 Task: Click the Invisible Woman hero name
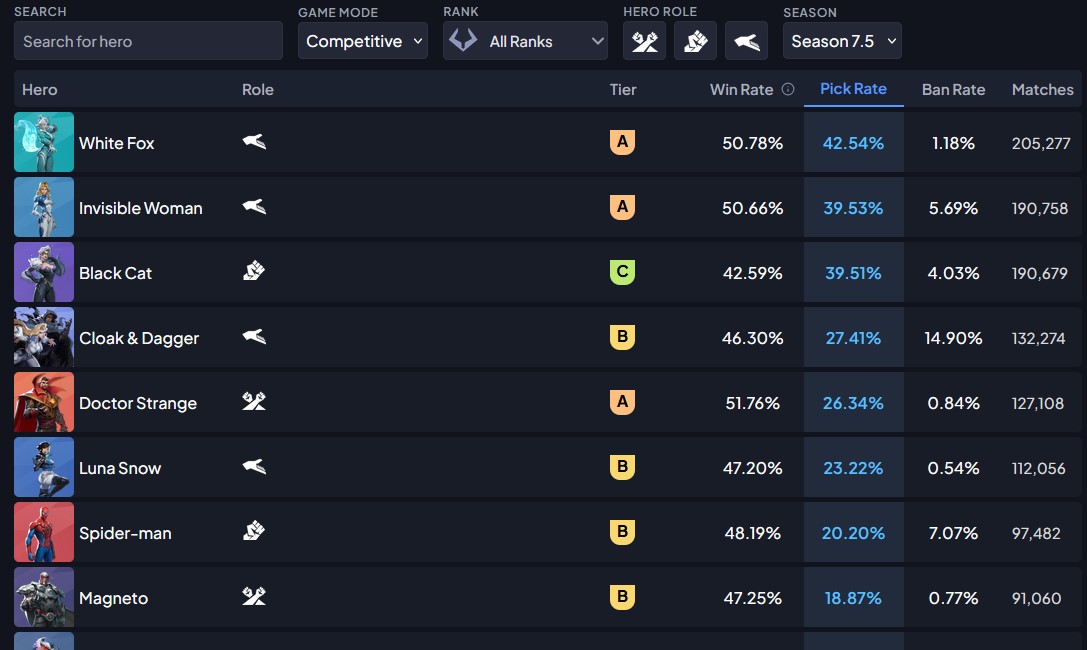[141, 208]
